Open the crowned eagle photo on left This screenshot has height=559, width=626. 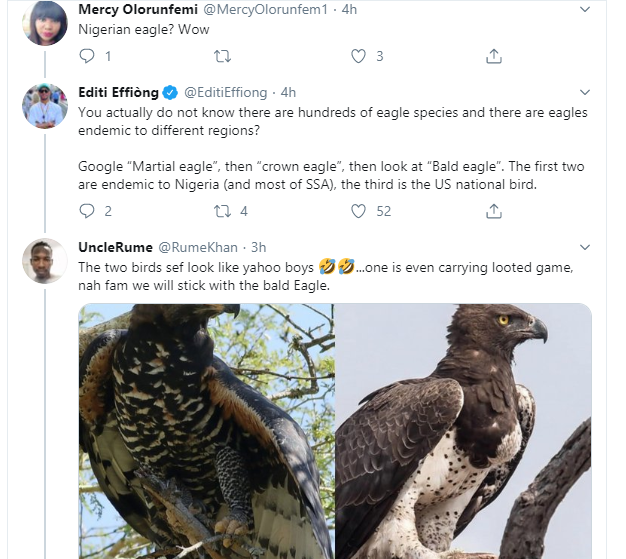tap(206, 430)
